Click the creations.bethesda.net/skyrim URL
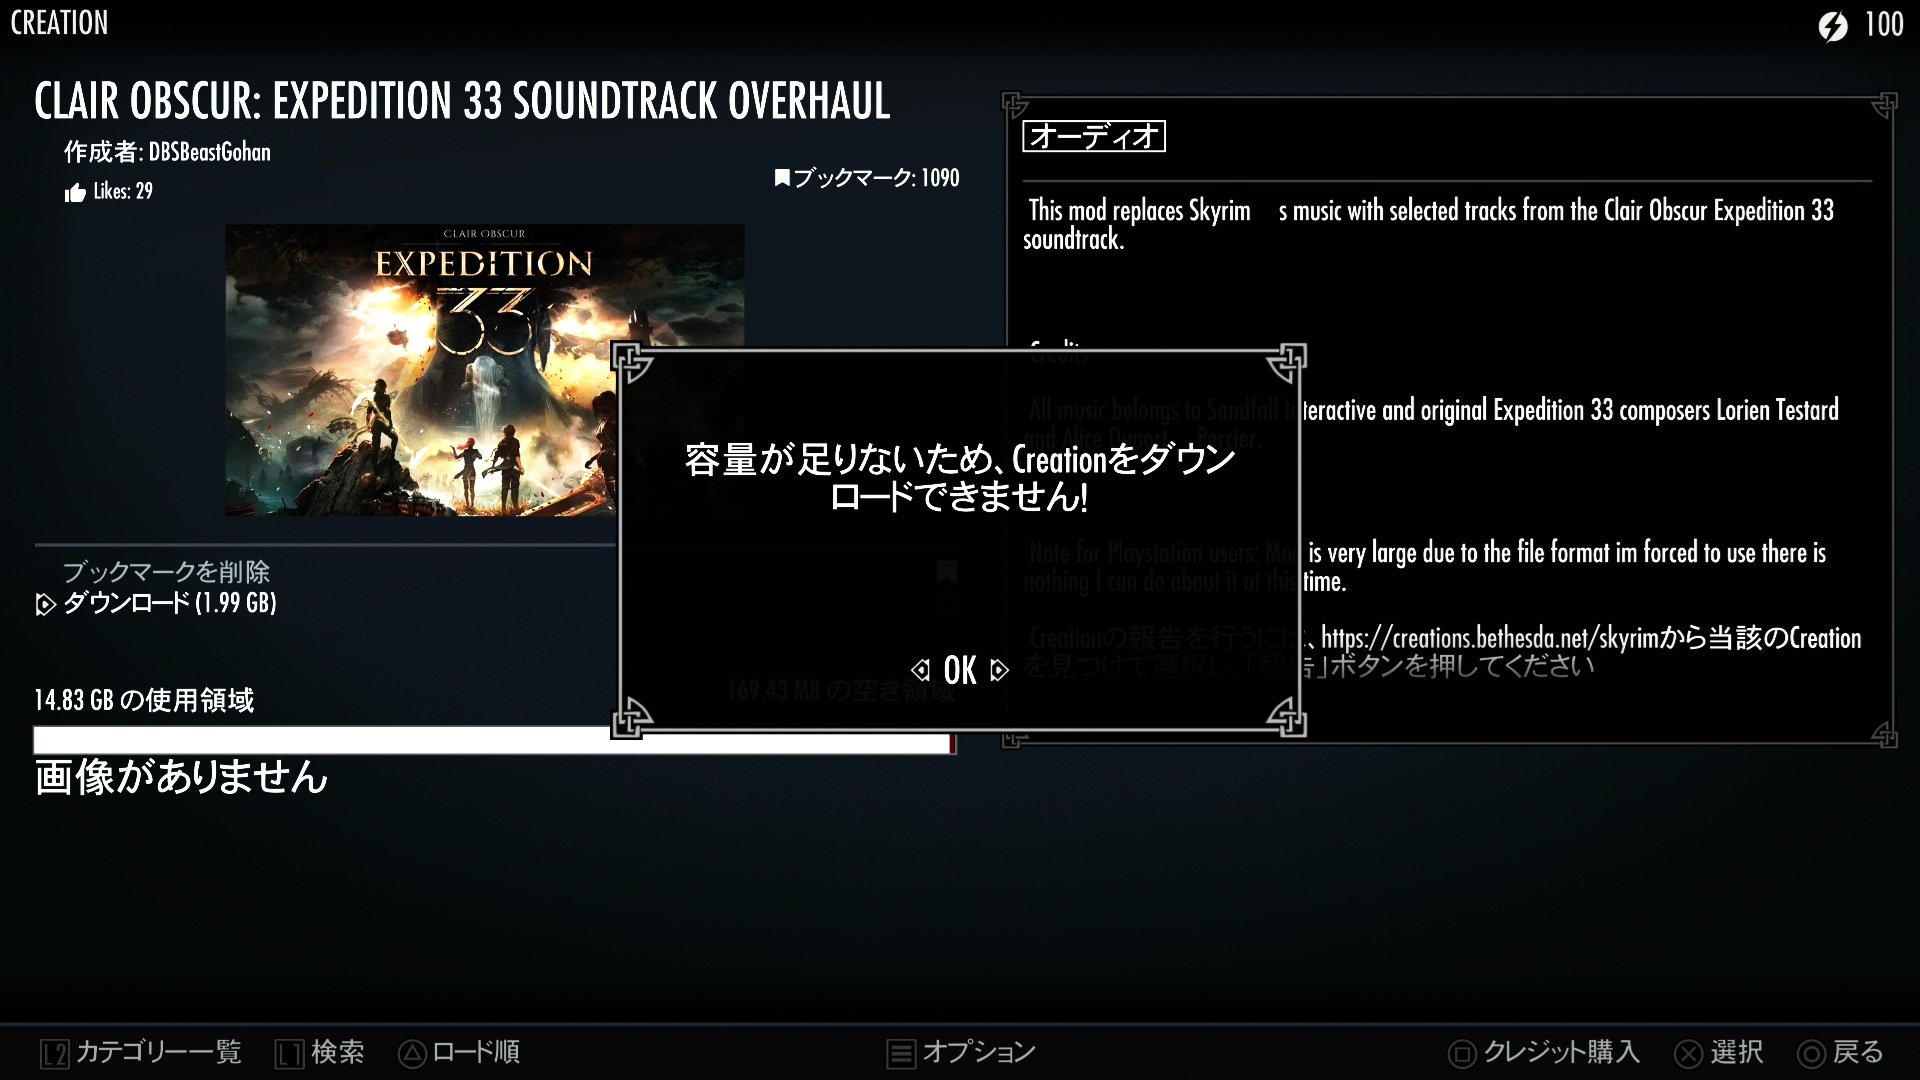This screenshot has width=1920, height=1080. [1490, 638]
